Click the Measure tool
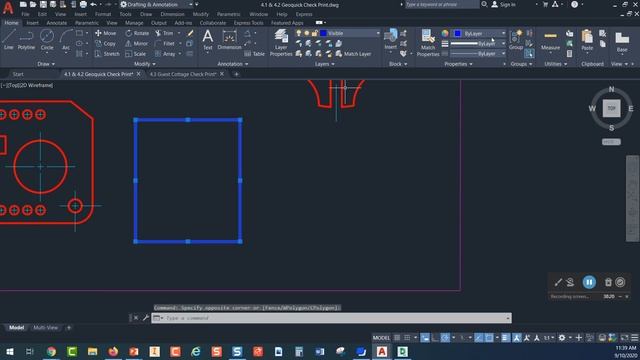Screen dimensions: 640x360 pyautogui.click(x=550, y=41)
